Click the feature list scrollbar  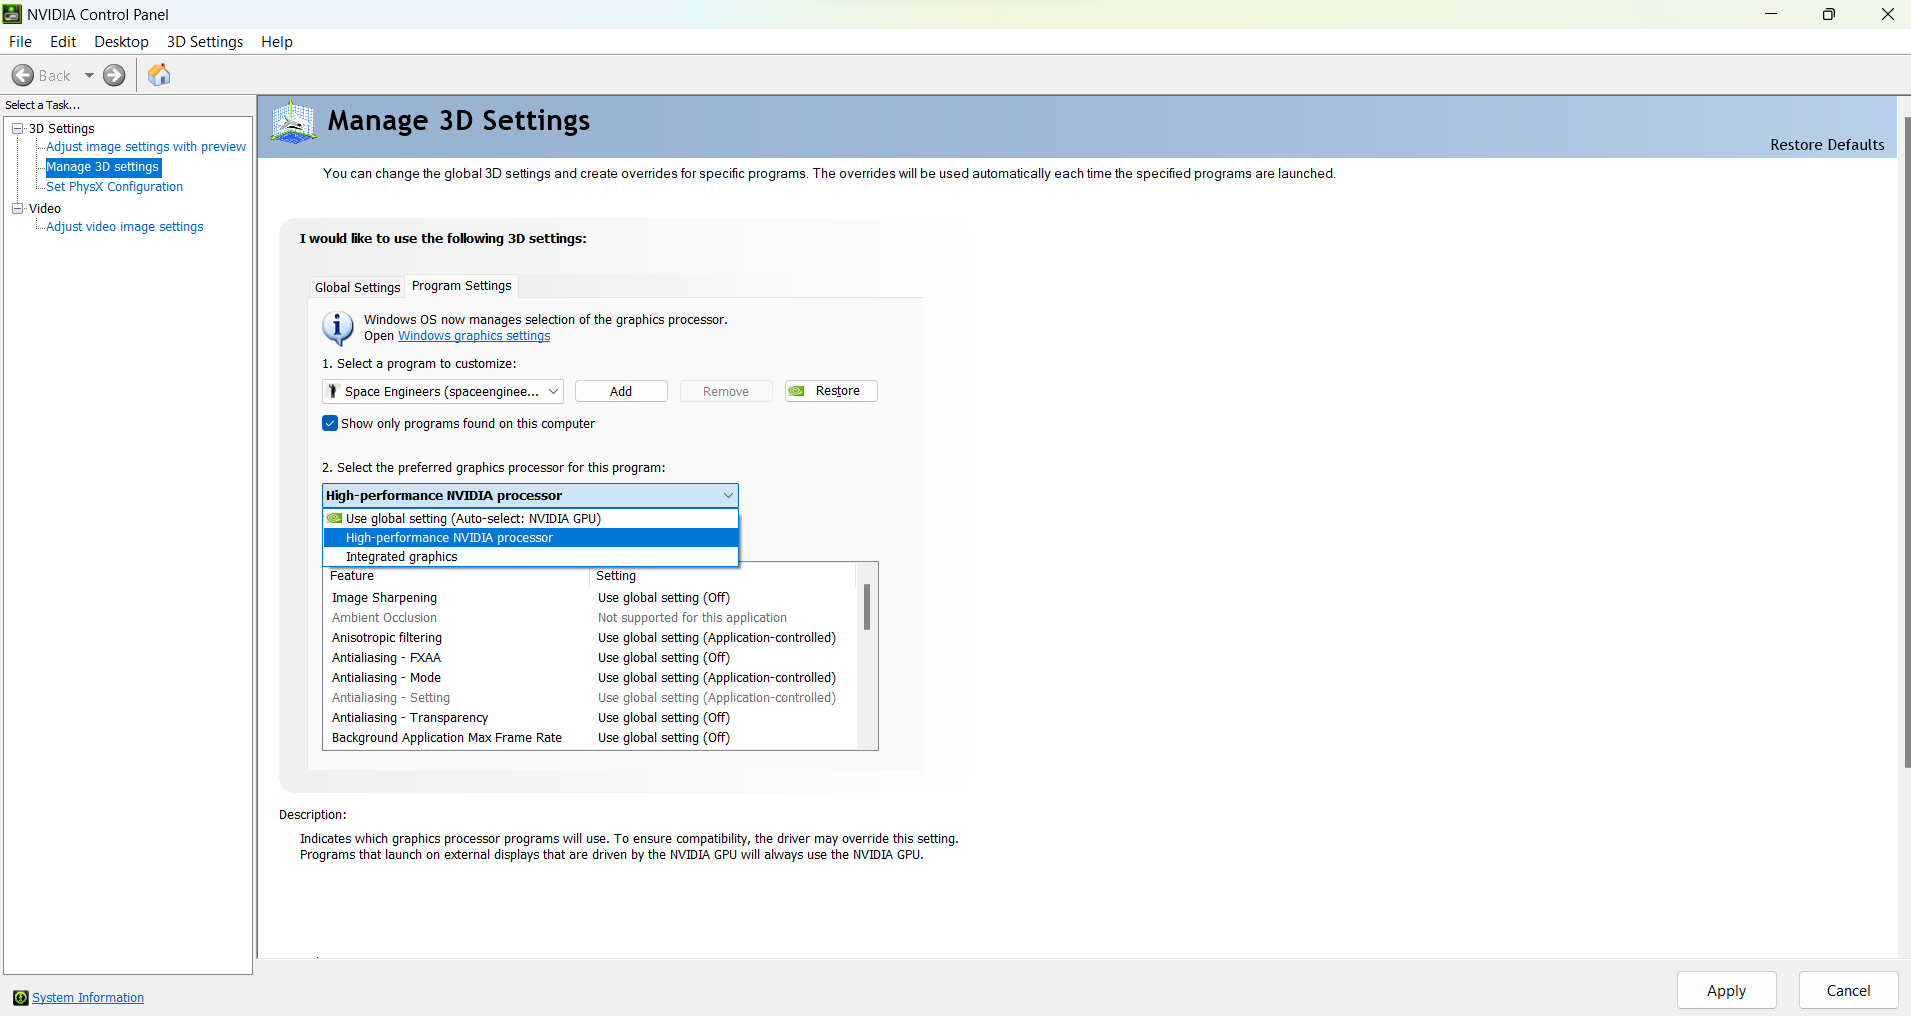(866, 607)
